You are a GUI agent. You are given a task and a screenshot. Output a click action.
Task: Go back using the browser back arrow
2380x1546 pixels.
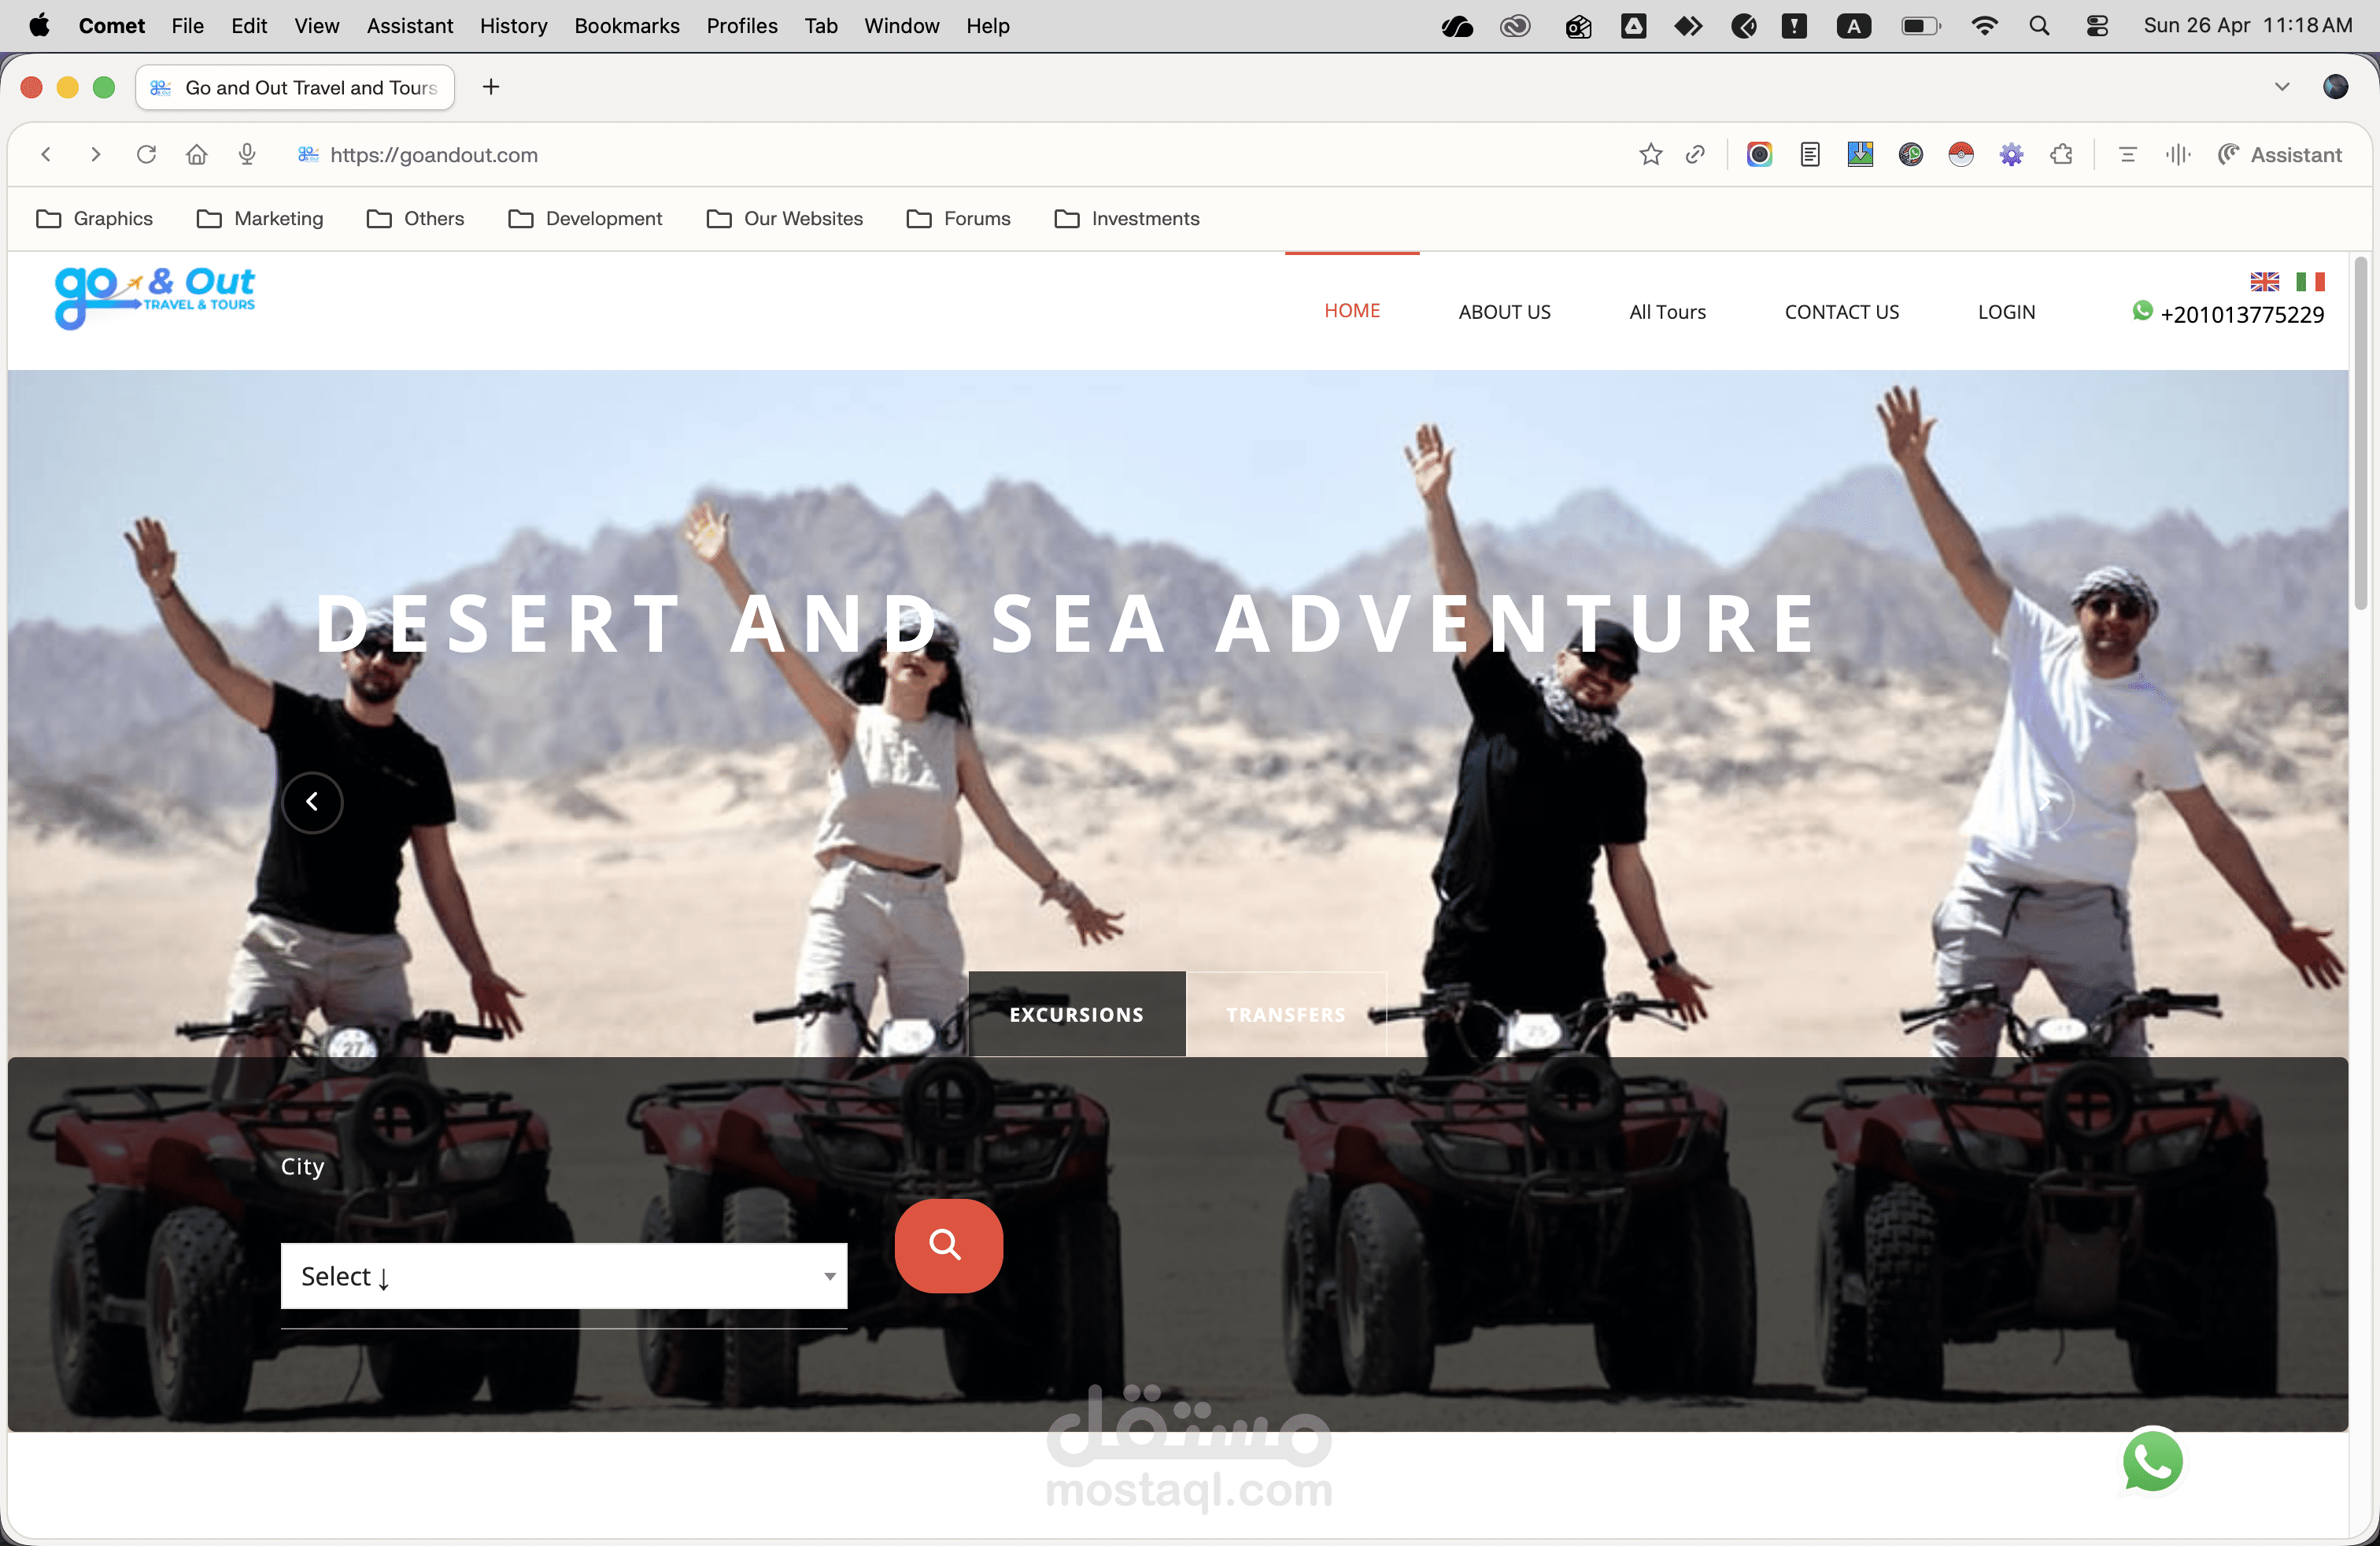pos(46,155)
